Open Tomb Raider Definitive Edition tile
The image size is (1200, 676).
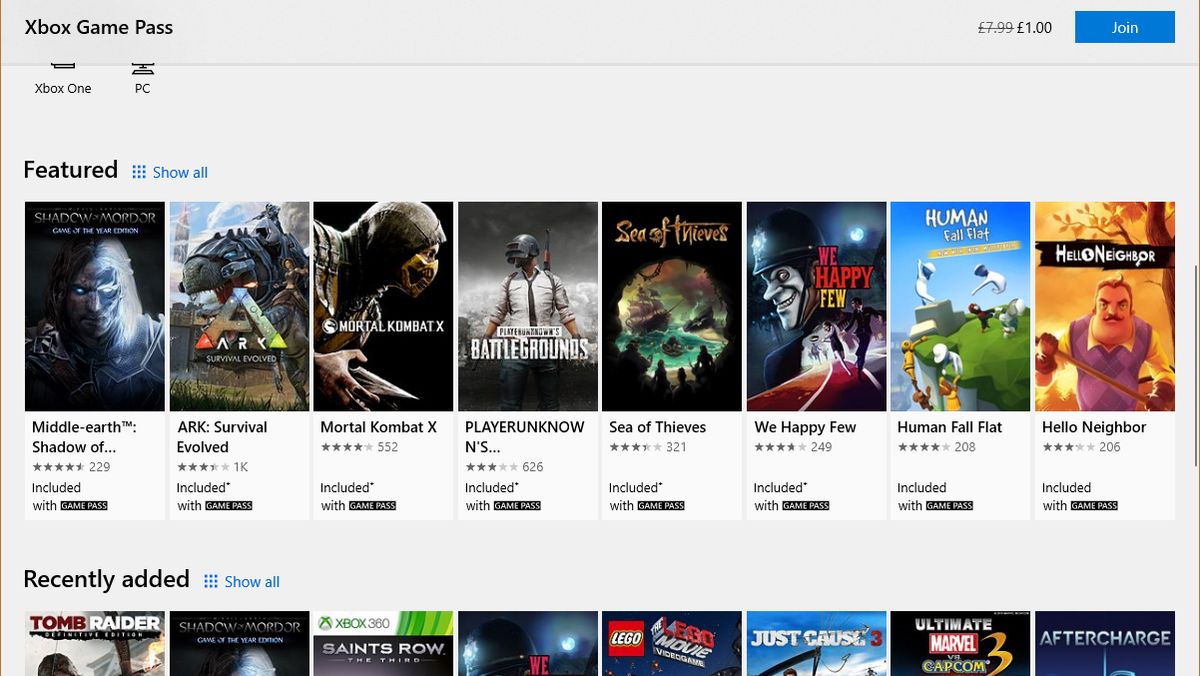click(x=94, y=643)
